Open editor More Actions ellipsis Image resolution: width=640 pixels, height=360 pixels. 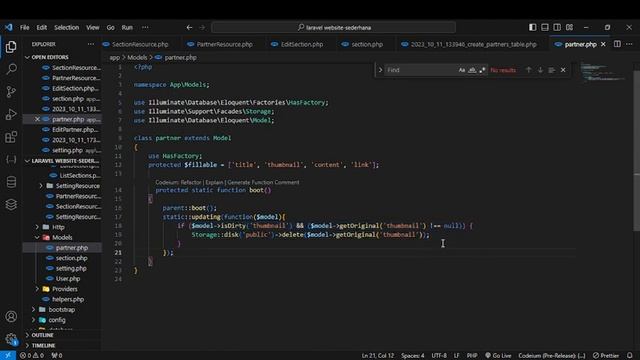click(x=629, y=44)
